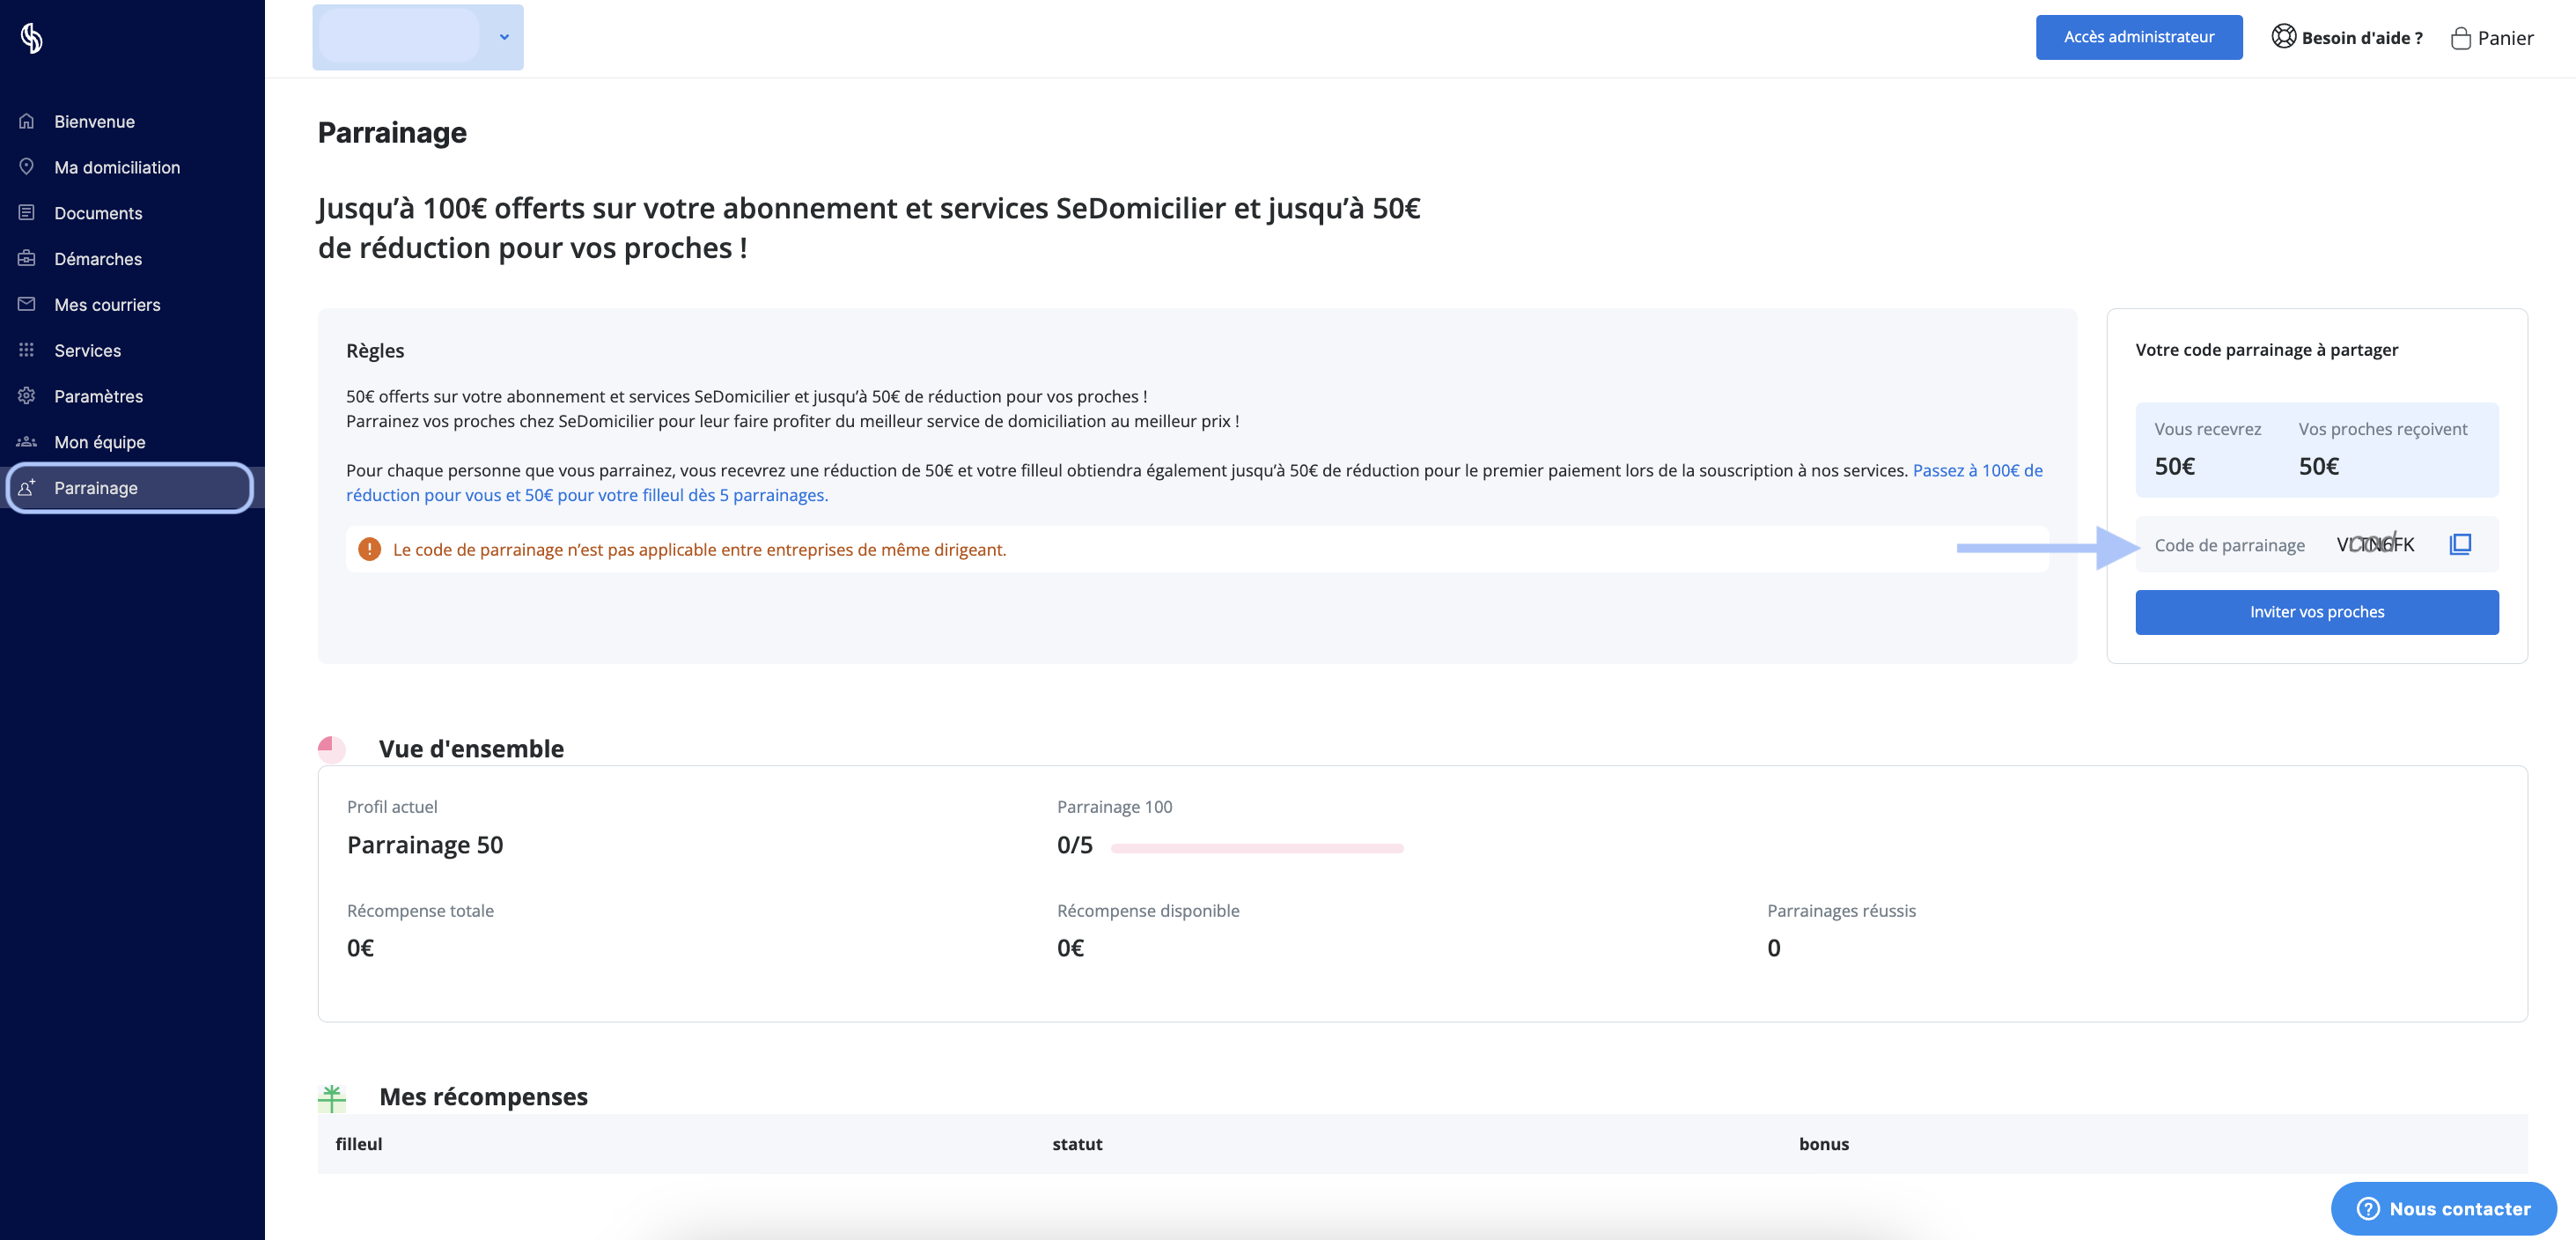Click the Panier shopping bag icon

coord(2461,38)
